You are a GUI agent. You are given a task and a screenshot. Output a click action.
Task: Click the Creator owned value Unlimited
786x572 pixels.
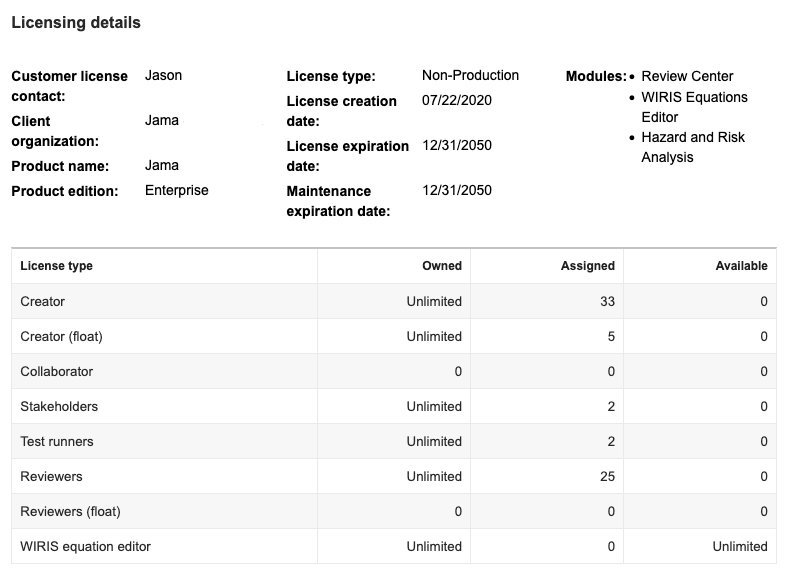pyautogui.click(x=434, y=301)
